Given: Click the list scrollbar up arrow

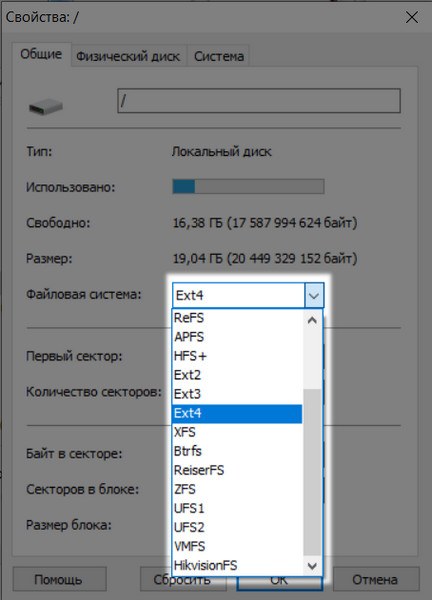Looking at the screenshot, I should pyautogui.click(x=312, y=320).
